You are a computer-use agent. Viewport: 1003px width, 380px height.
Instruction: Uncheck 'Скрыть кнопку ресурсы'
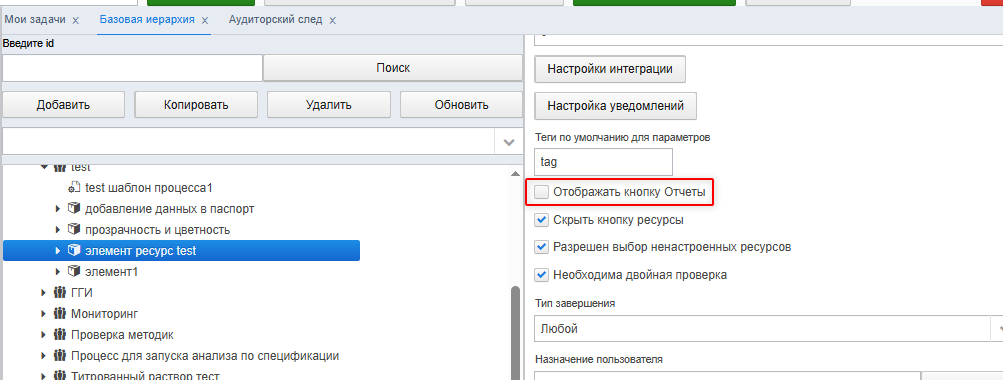pyautogui.click(x=542, y=220)
